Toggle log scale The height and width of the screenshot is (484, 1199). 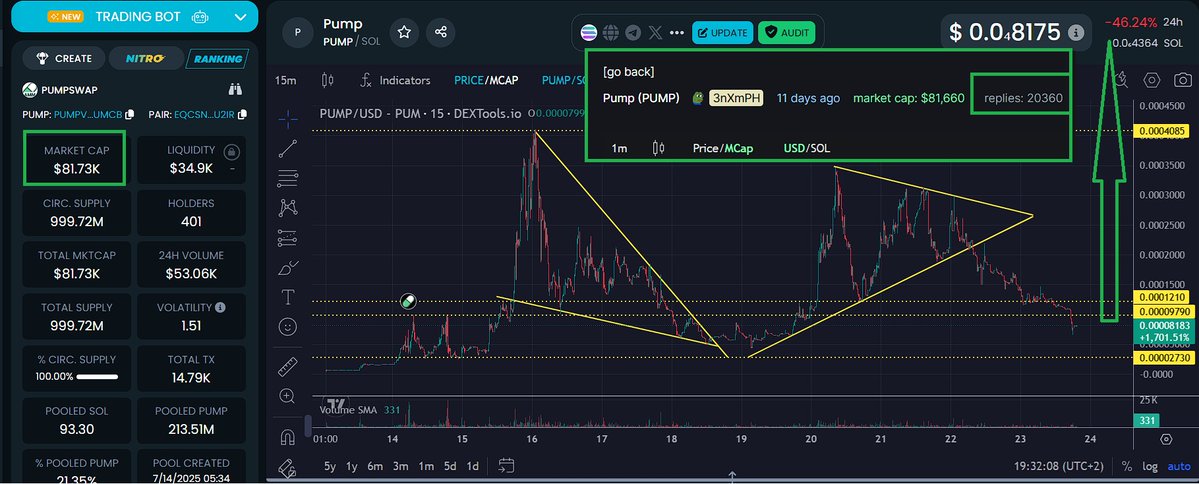point(1150,466)
